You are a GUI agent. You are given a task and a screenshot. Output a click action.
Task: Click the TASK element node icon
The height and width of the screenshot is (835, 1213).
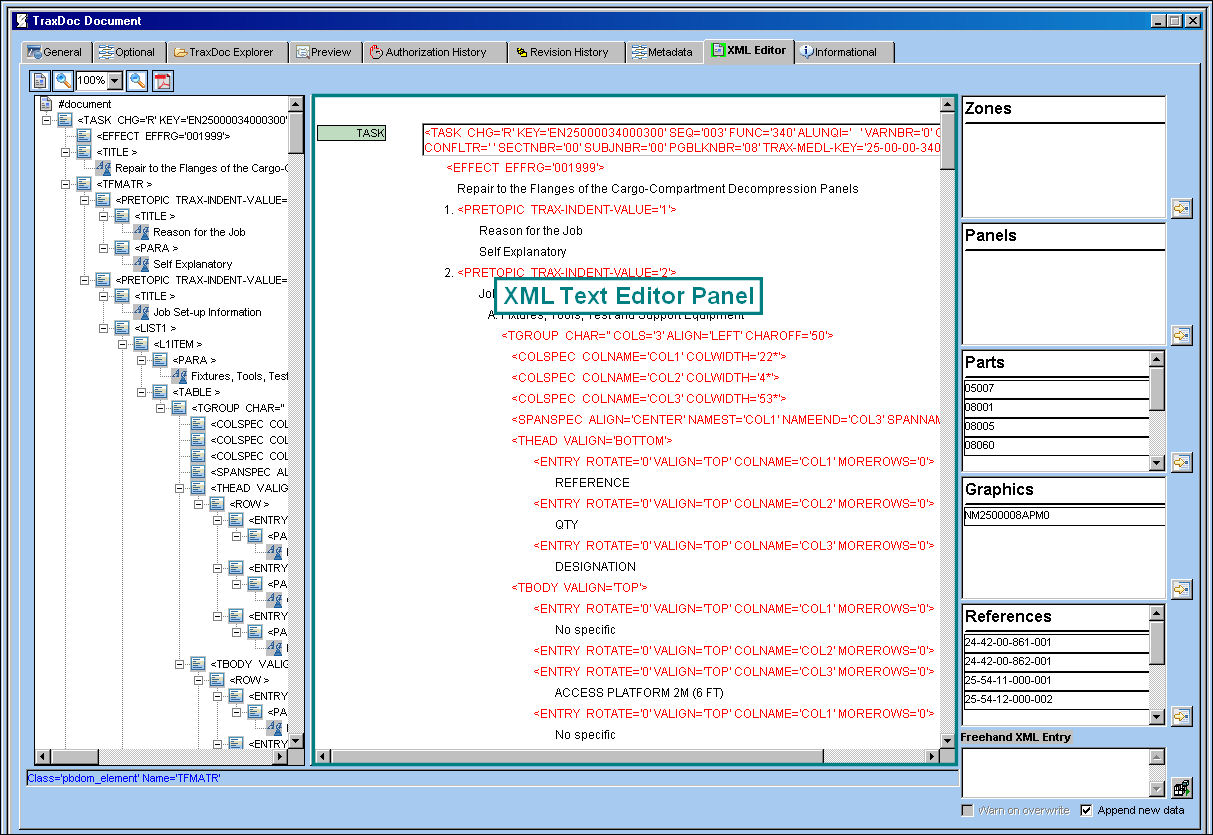(x=65, y=120)
